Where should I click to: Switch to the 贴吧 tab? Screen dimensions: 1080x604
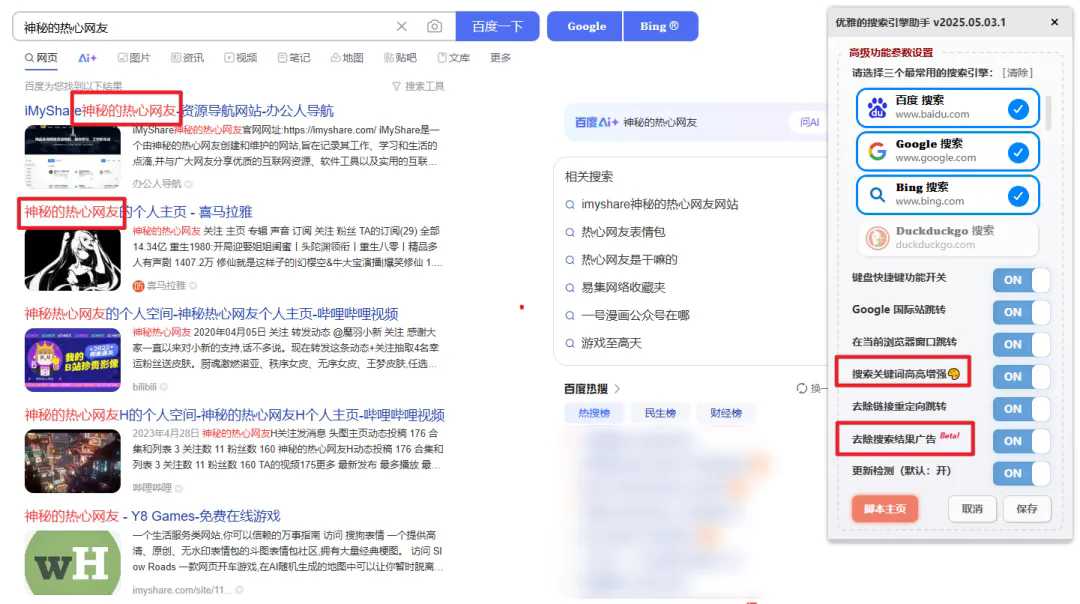point(400,58)
